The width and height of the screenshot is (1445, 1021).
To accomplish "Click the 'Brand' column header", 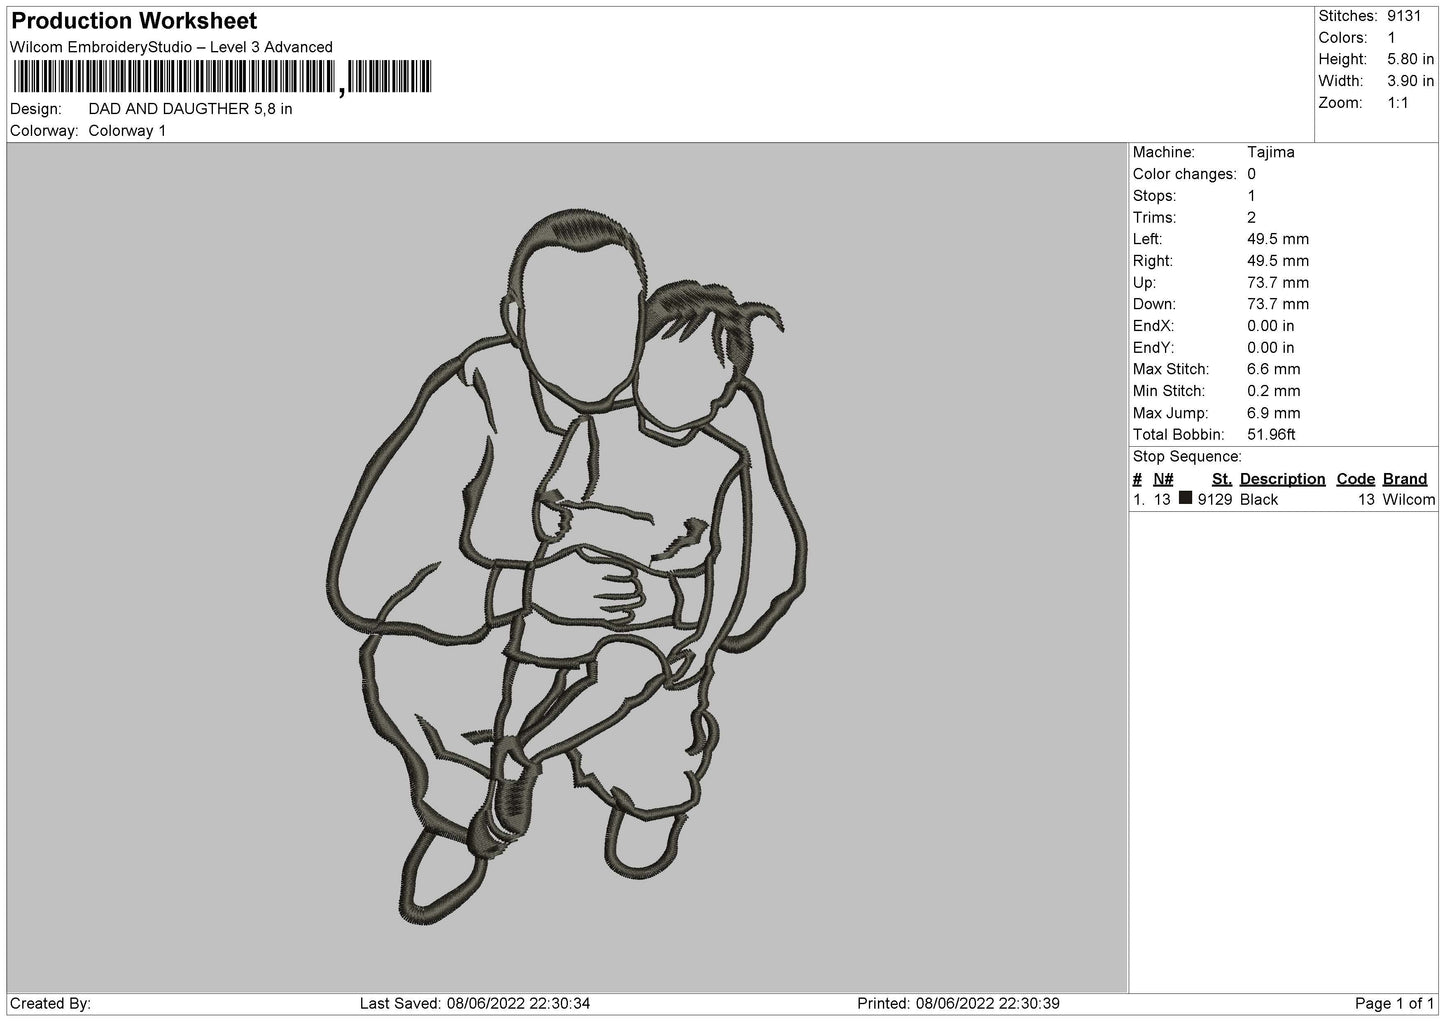I will (1405, 479).
